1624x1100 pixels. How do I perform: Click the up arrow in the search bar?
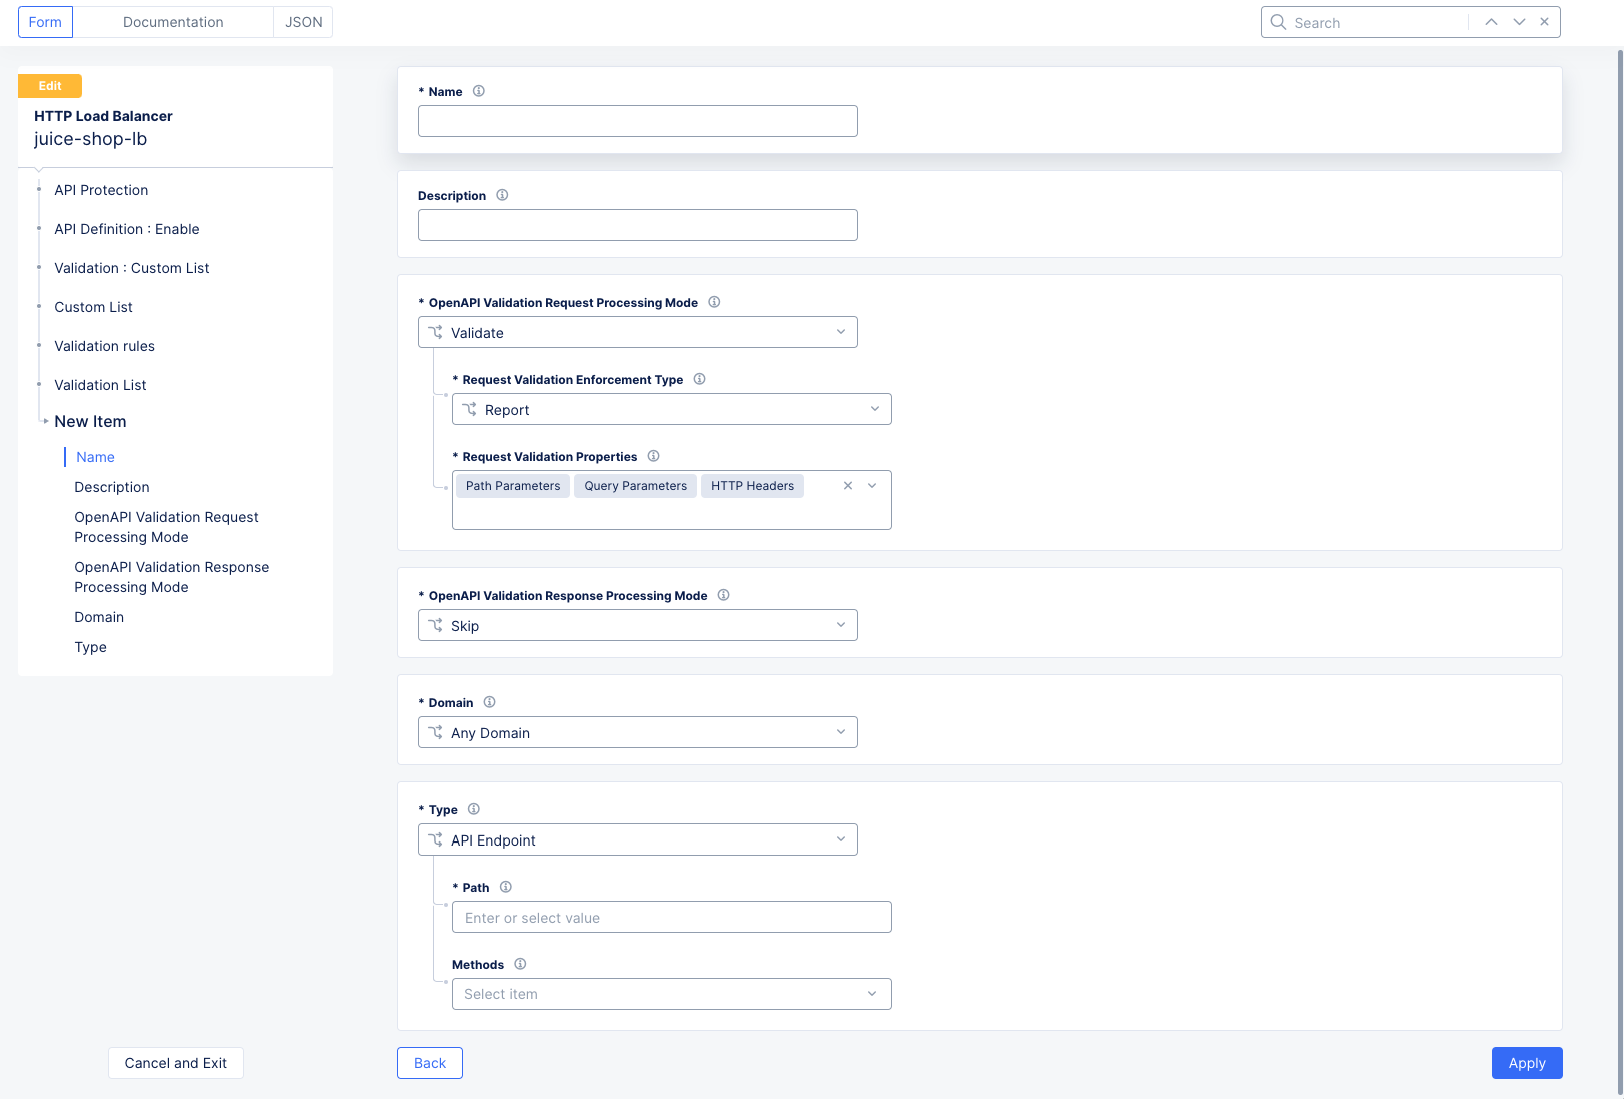(x=1491, y=21)
